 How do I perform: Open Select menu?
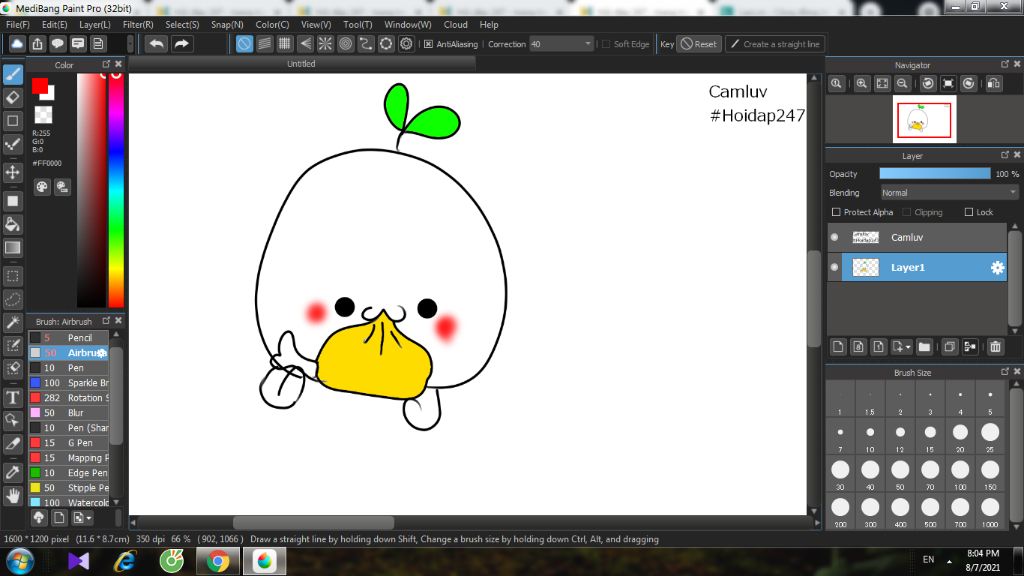(182, 25)
